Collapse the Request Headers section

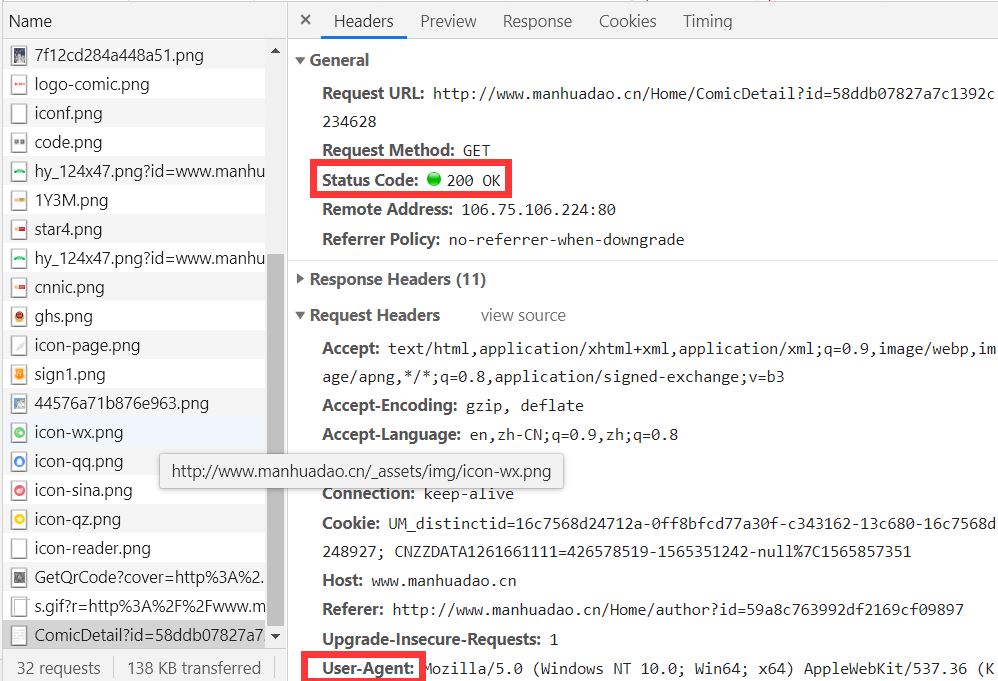coord(300,315)
